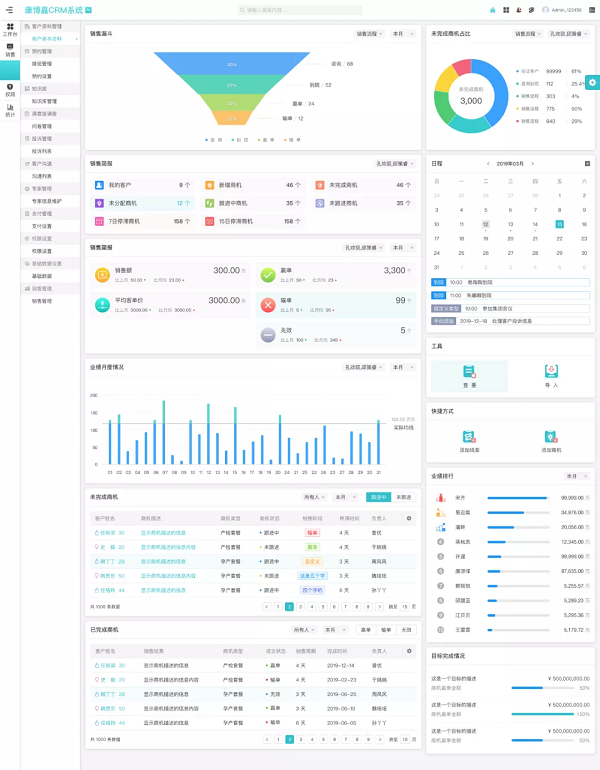
Task: Click the 添加线索 add lead shortcut icon
Action: pyautogui.click(x=469, y=440)
